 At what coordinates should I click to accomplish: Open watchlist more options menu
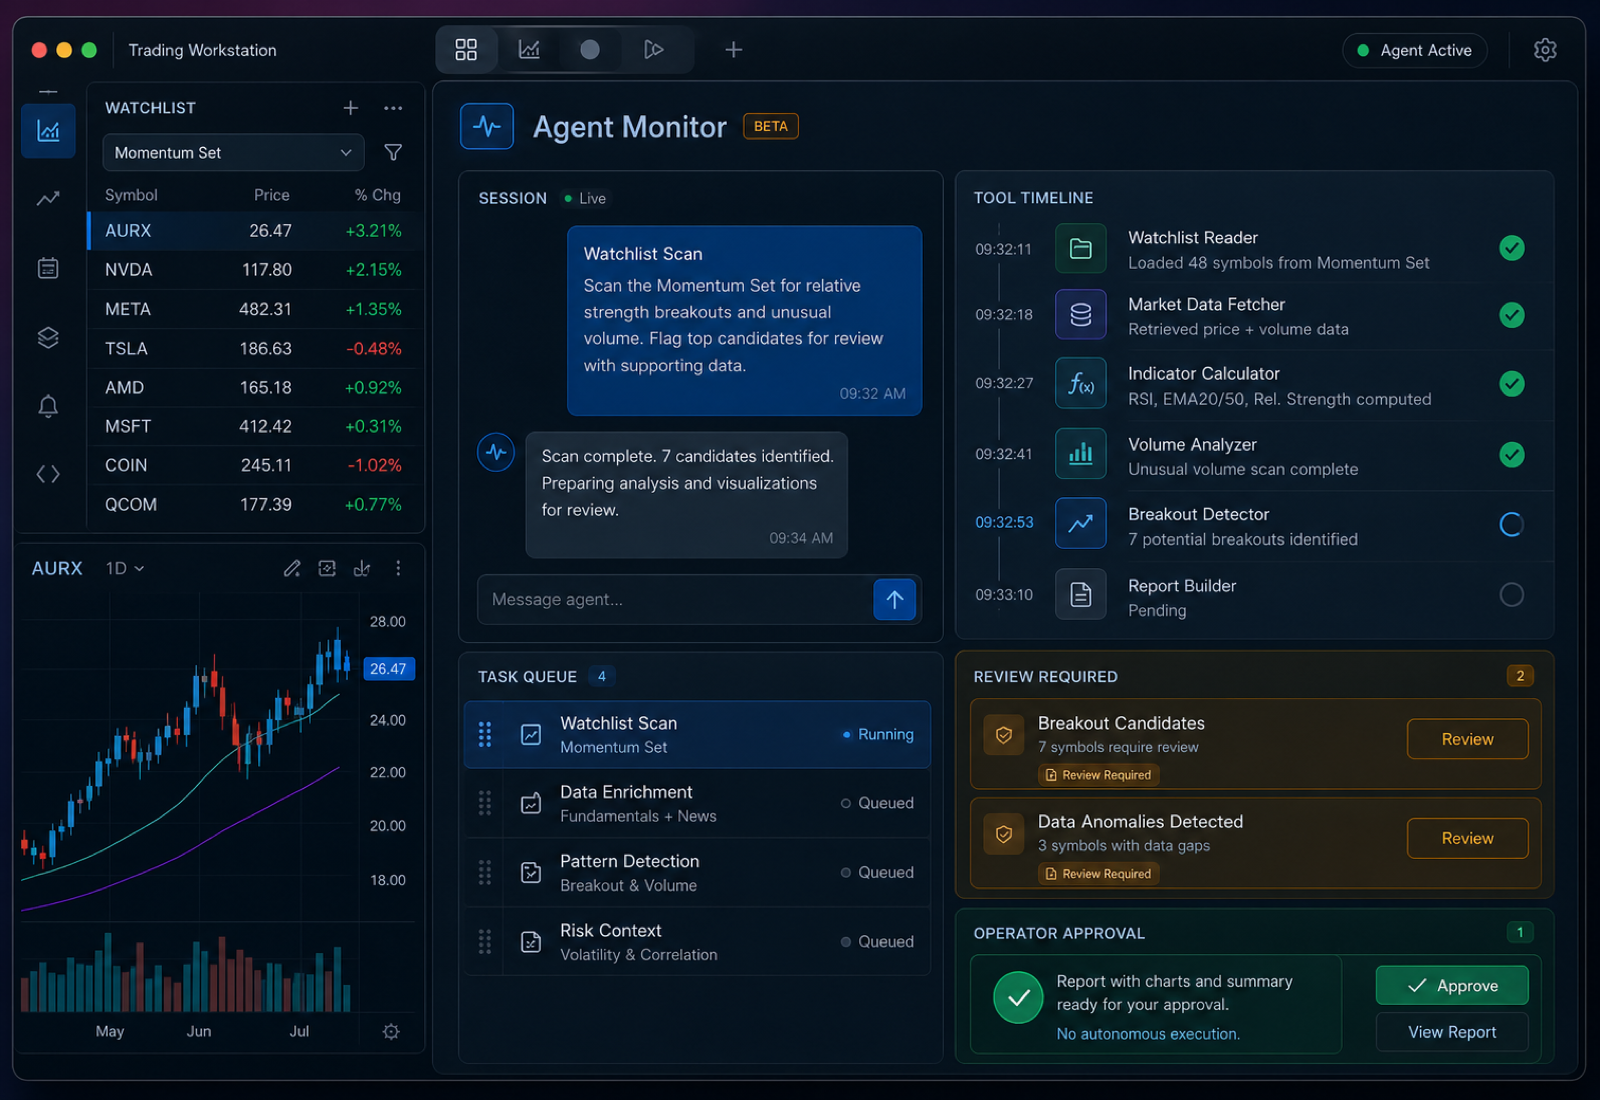[393, 108]
